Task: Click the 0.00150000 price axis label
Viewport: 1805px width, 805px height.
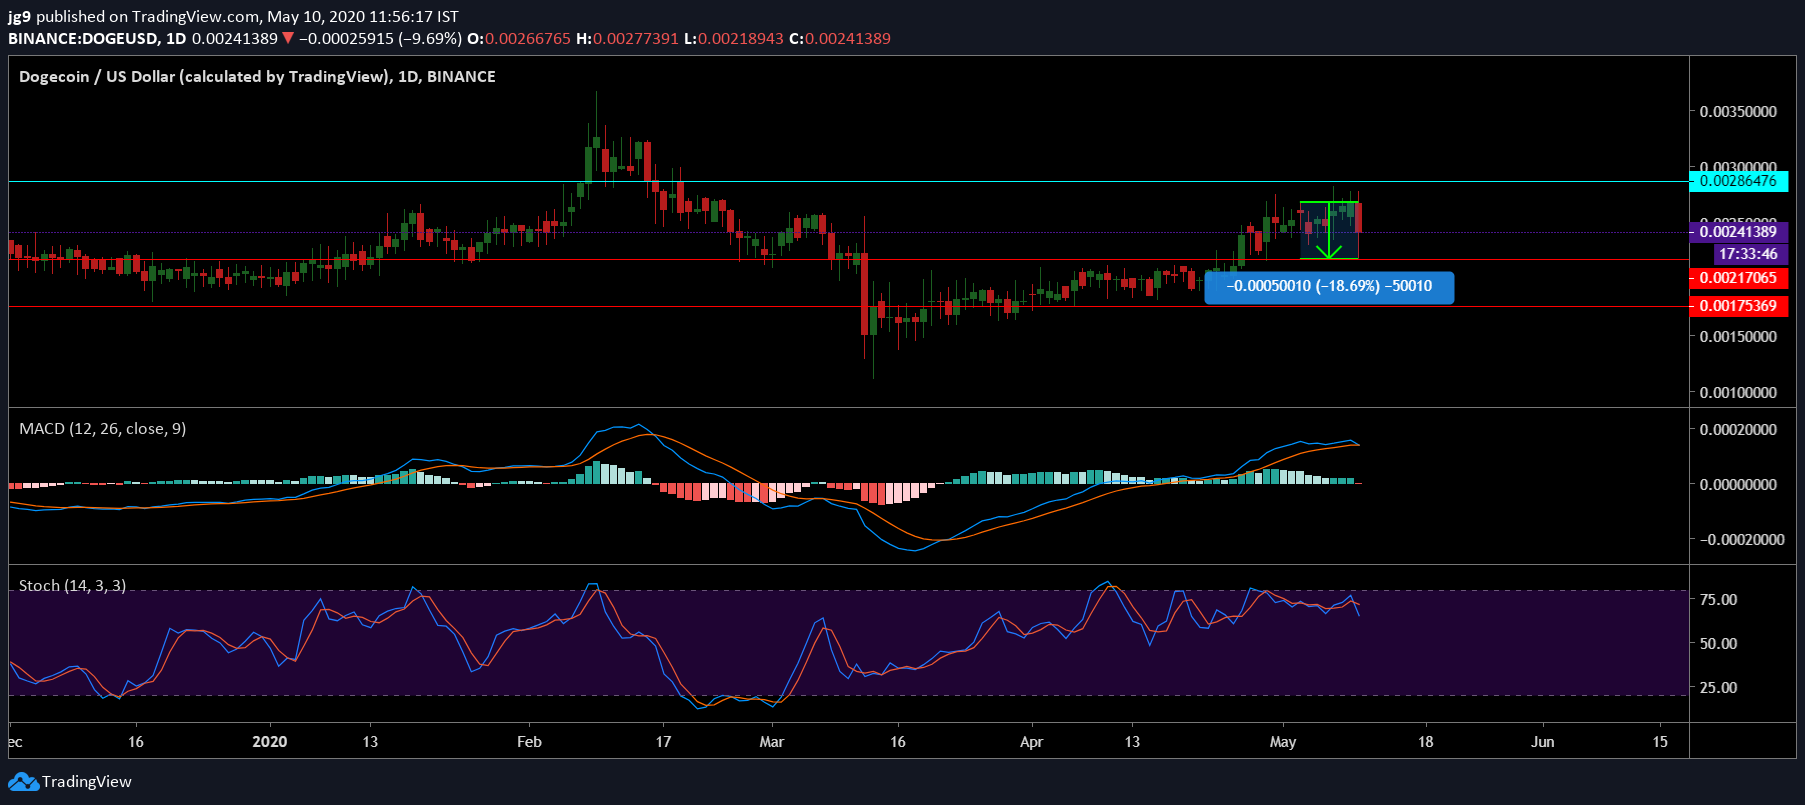Action: [x=1739, y=337]
